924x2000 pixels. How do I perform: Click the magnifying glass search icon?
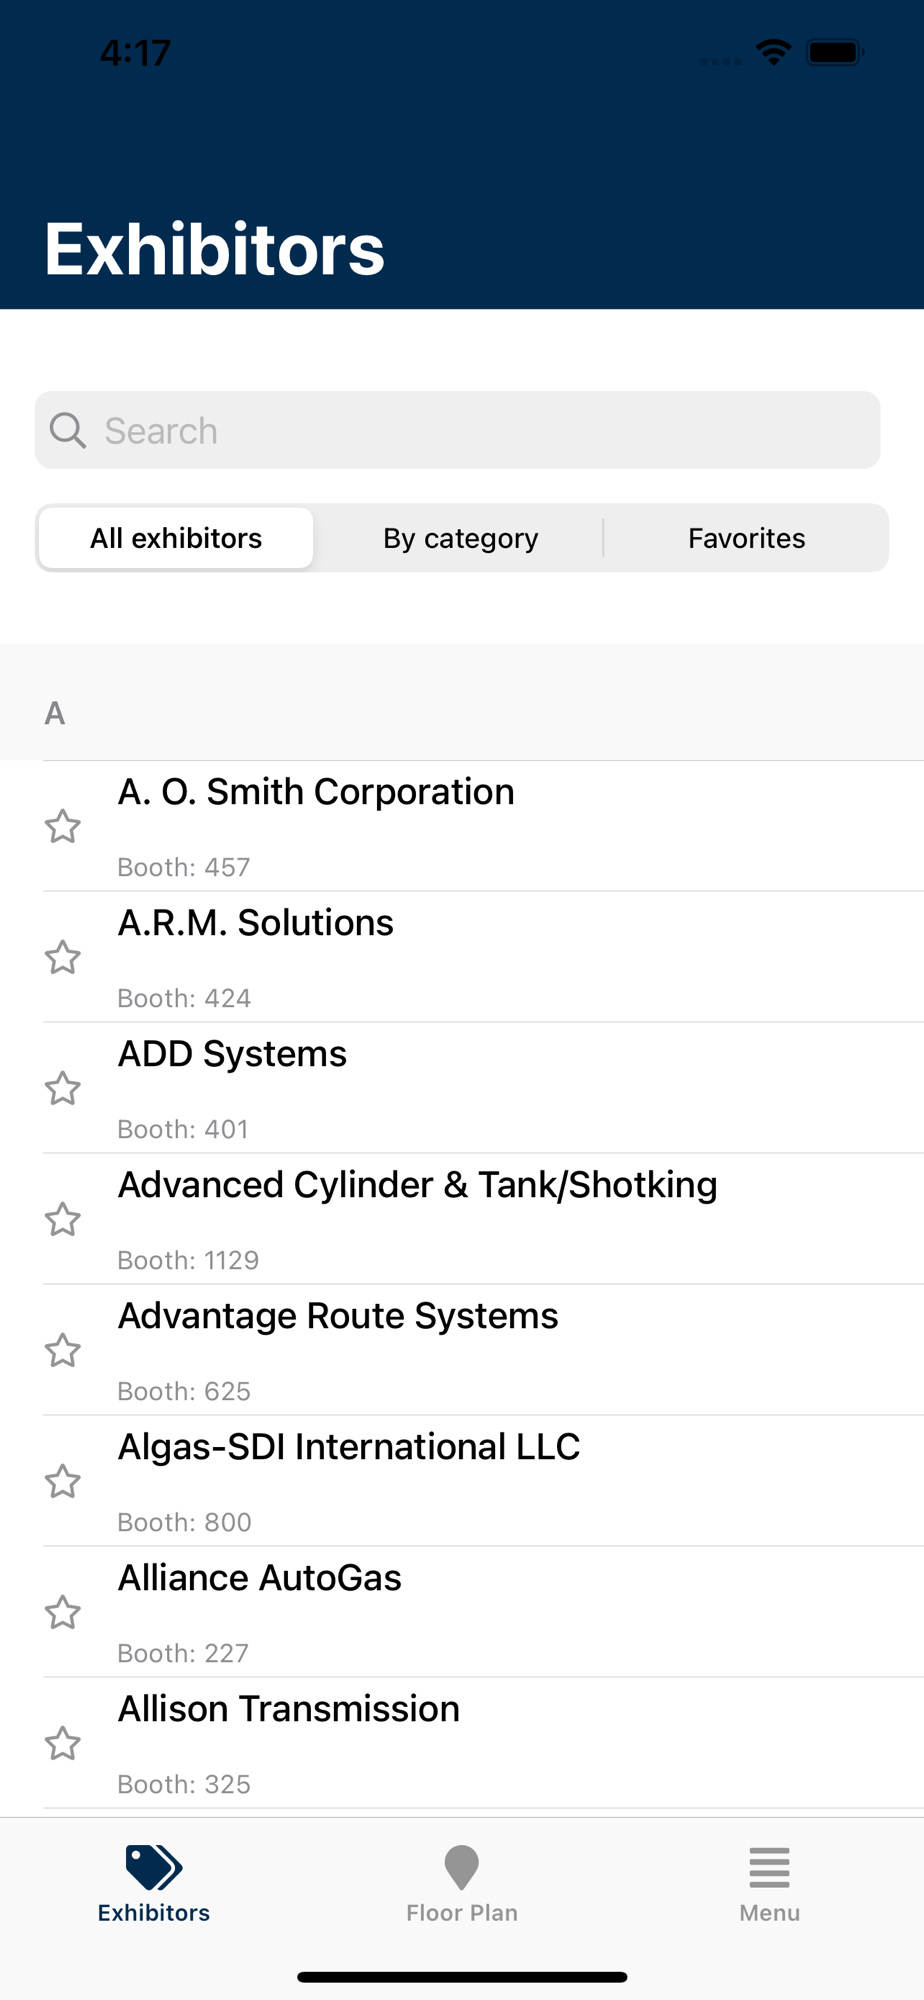(x=68, y=430)
